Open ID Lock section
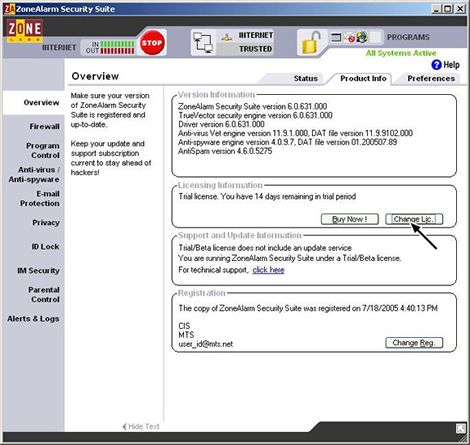 [x=45, y=246]
